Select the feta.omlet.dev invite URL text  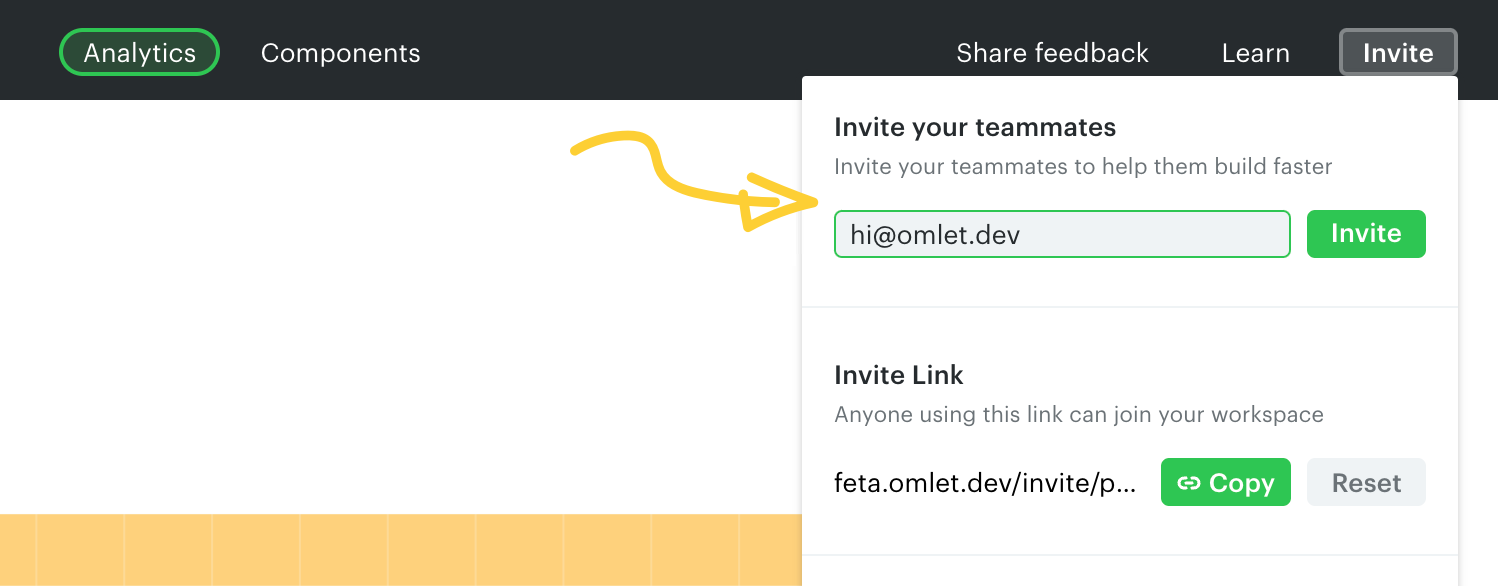click(x=984, y=483)
